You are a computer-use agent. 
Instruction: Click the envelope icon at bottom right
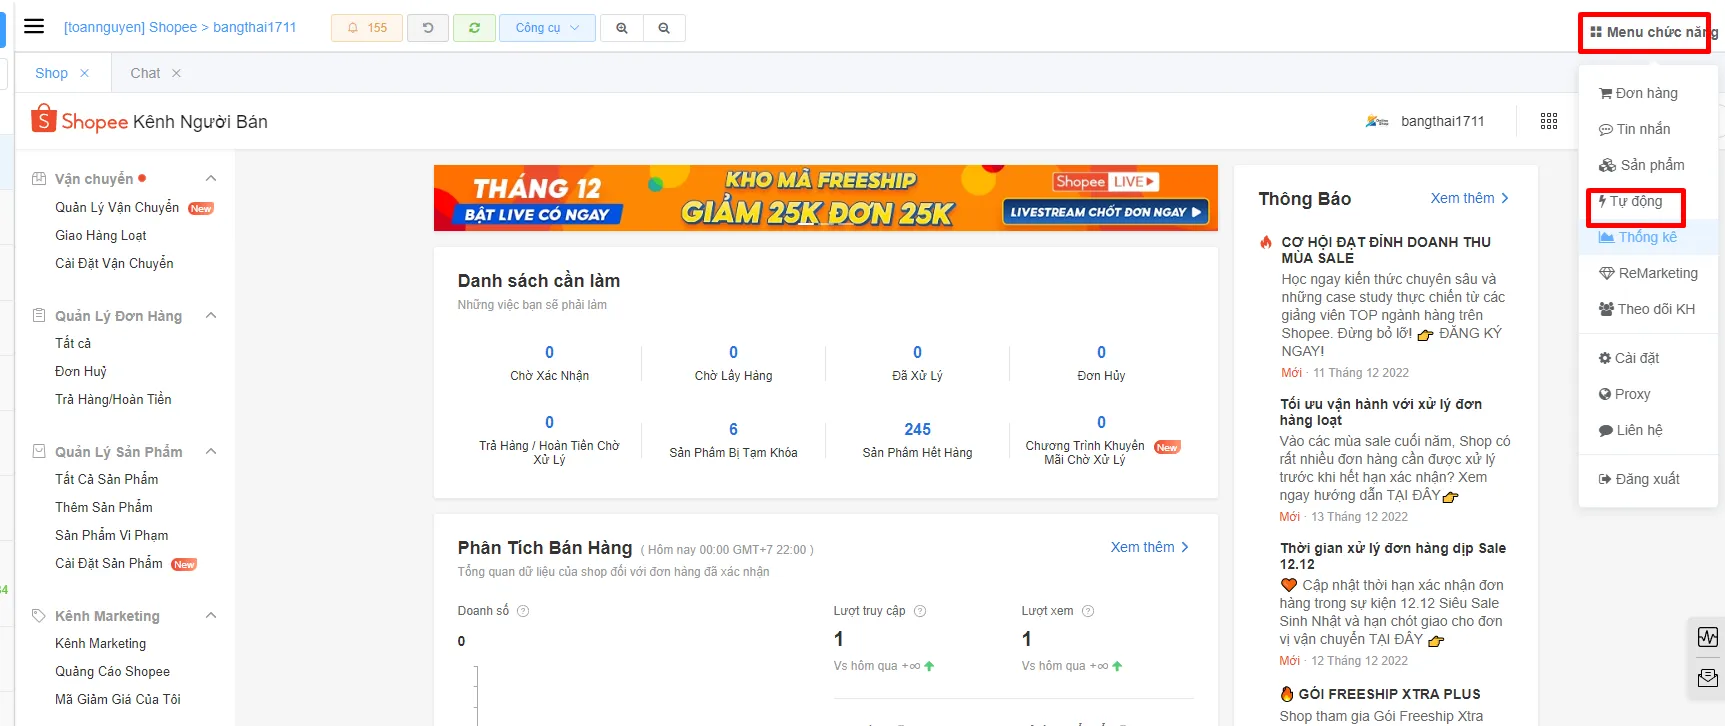1708,678
